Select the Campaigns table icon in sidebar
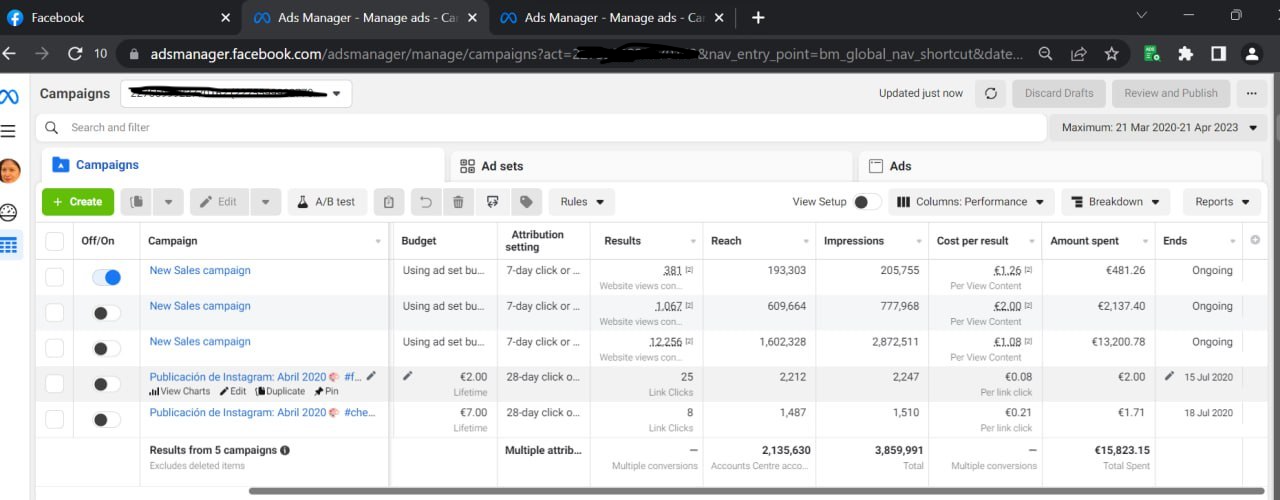 [9, 245]
